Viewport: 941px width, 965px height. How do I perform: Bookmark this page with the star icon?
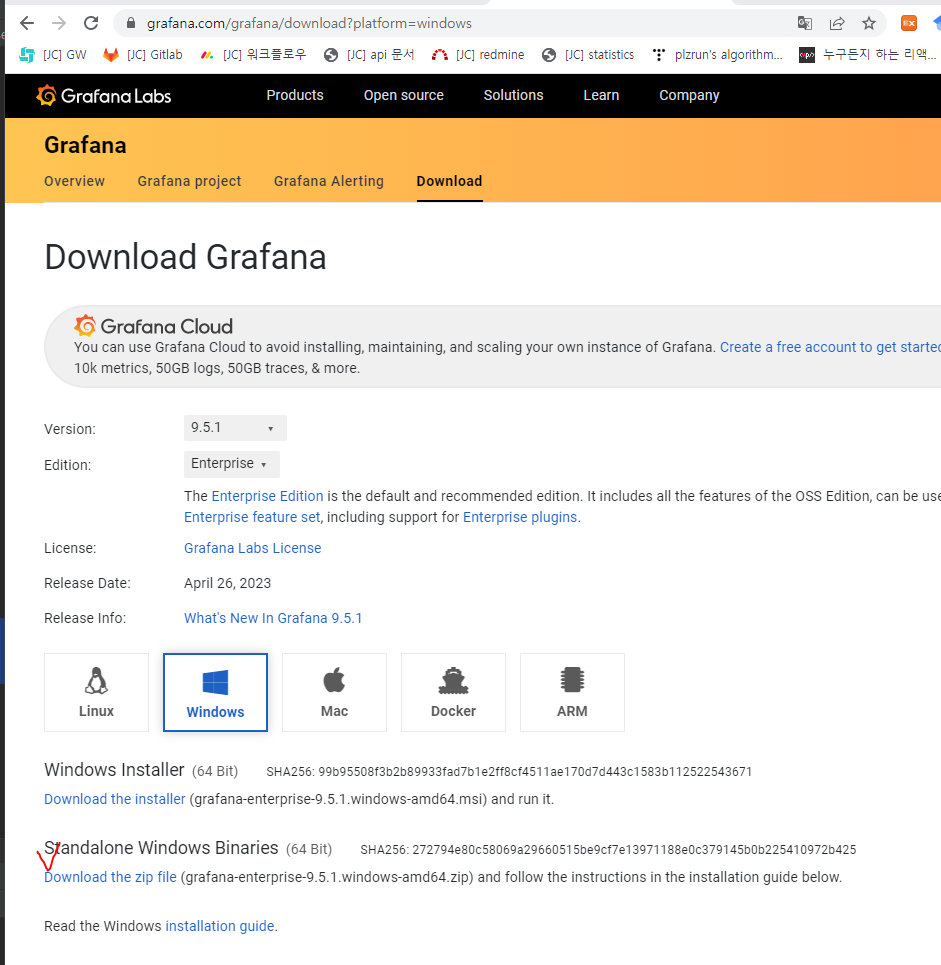point(869,23)
